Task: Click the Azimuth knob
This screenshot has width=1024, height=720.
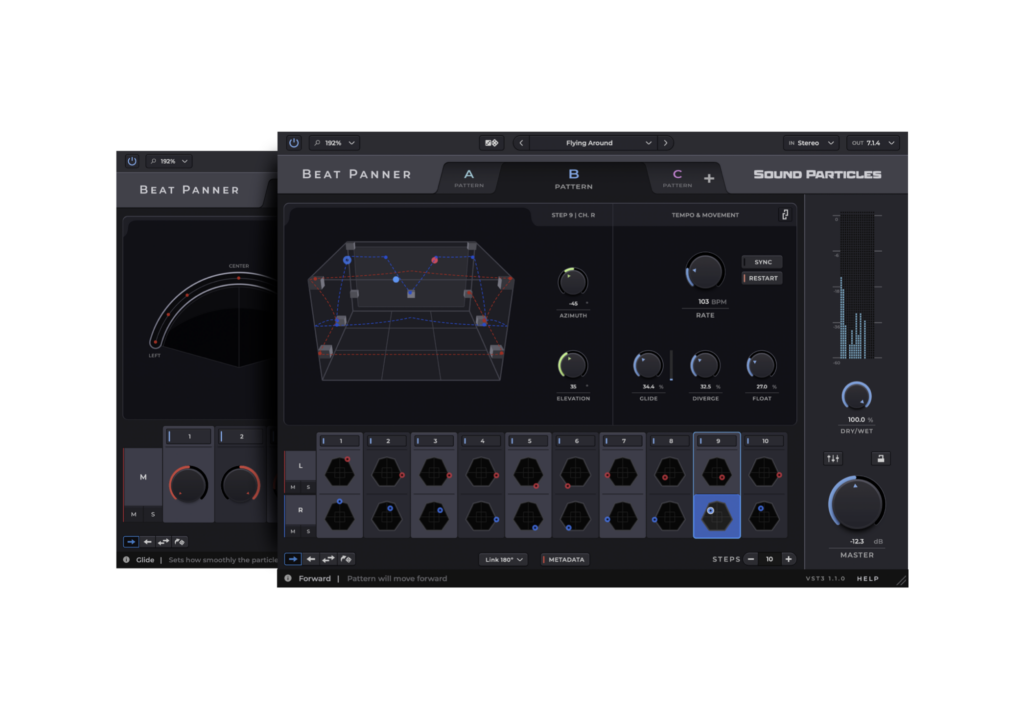Action: [572, 282]
